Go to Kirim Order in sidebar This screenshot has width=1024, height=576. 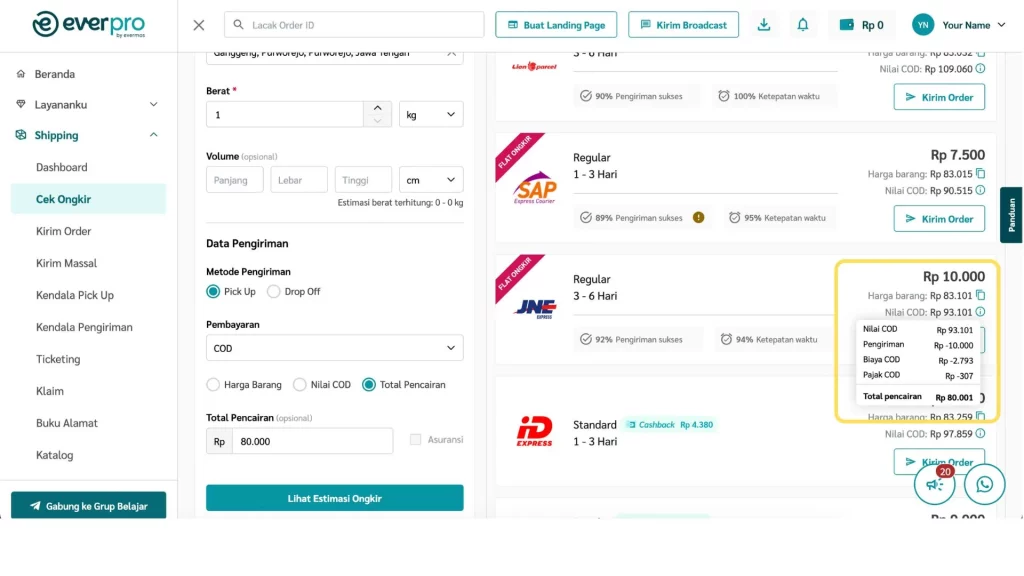click(x=63, y=231)
